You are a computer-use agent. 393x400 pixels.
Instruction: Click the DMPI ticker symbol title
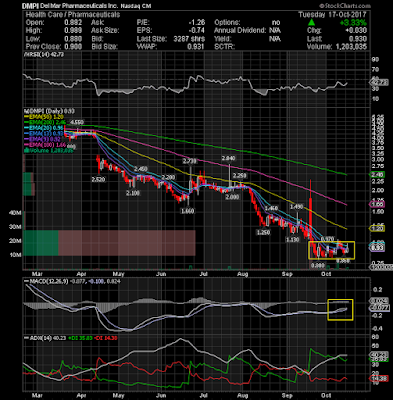point(30,6)
